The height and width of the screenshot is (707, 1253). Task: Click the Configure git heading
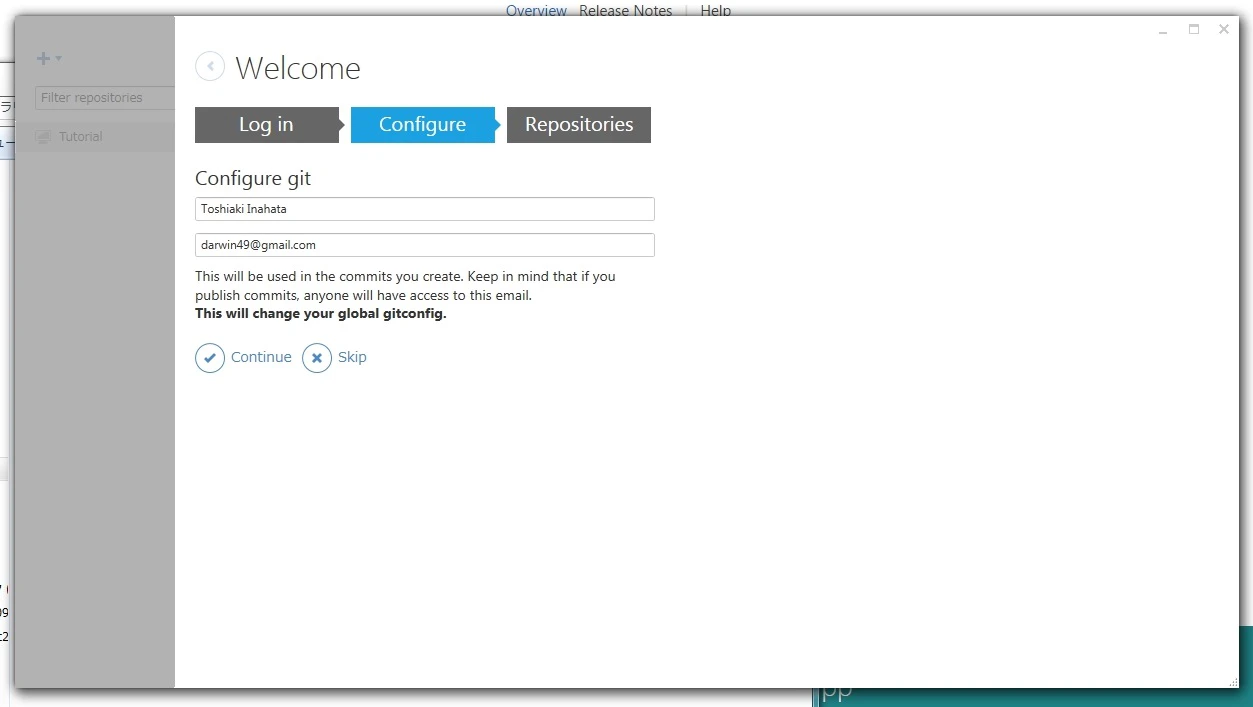253,179
